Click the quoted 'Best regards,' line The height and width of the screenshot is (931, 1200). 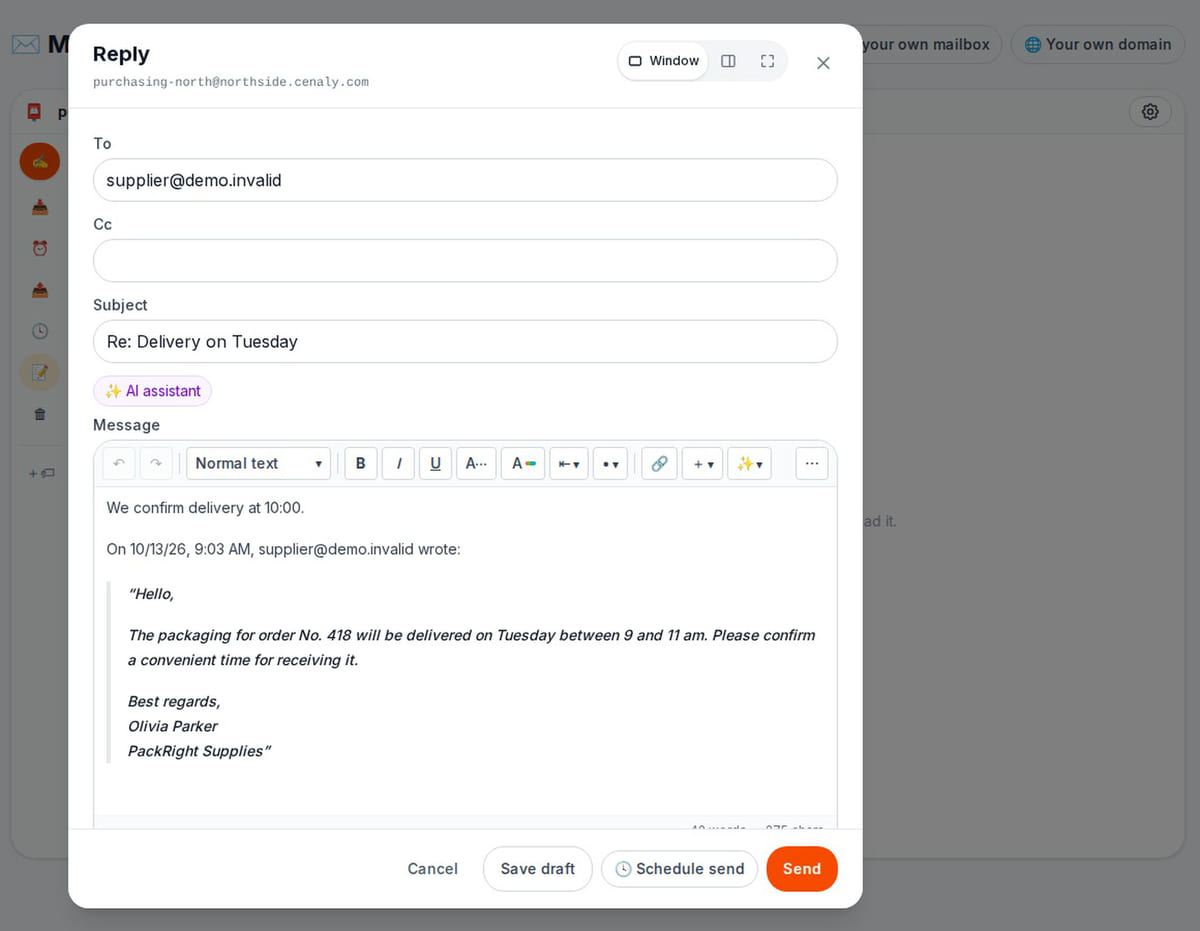[174, 701]
